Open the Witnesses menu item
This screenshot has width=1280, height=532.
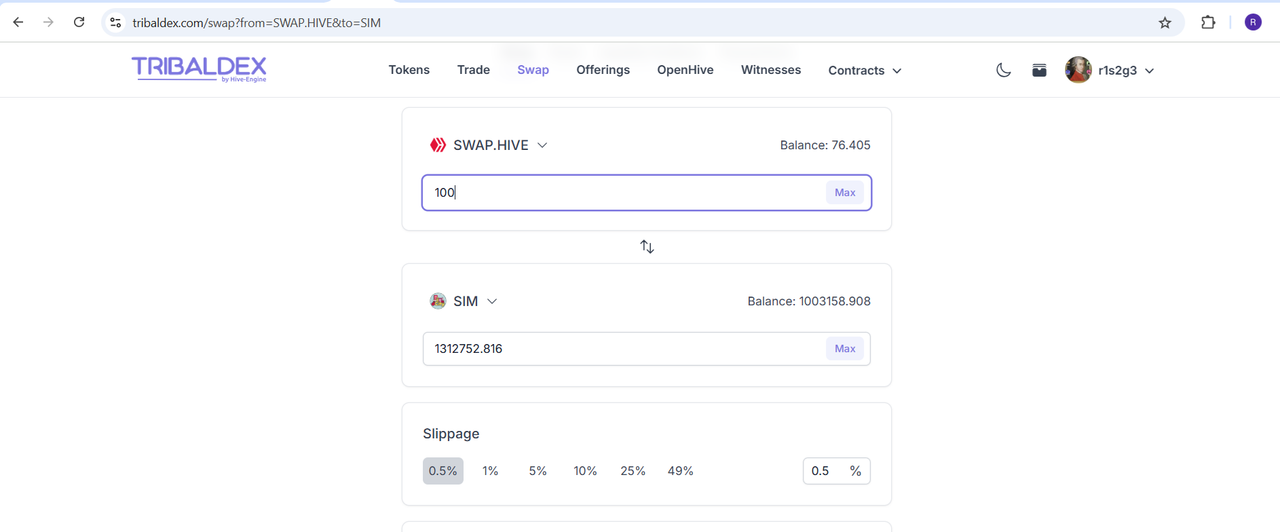pos(771,70)
